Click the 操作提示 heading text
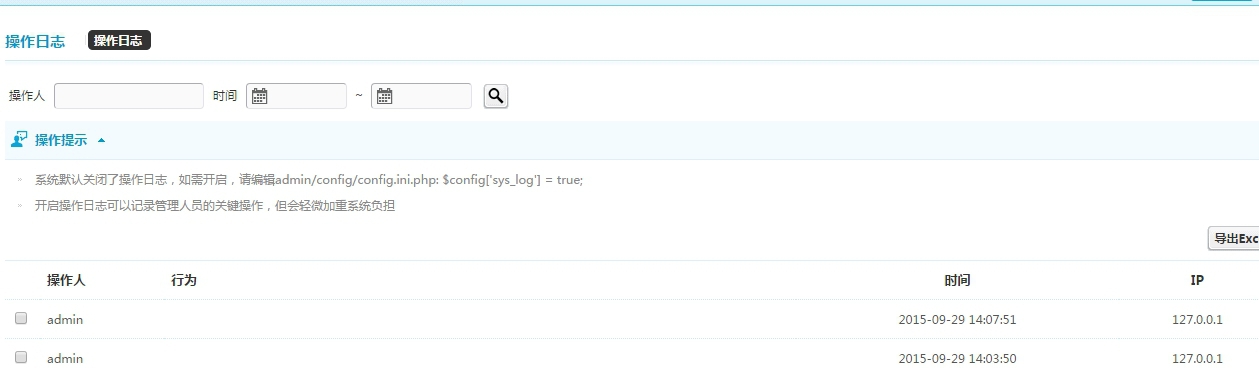 coord(61,140)
